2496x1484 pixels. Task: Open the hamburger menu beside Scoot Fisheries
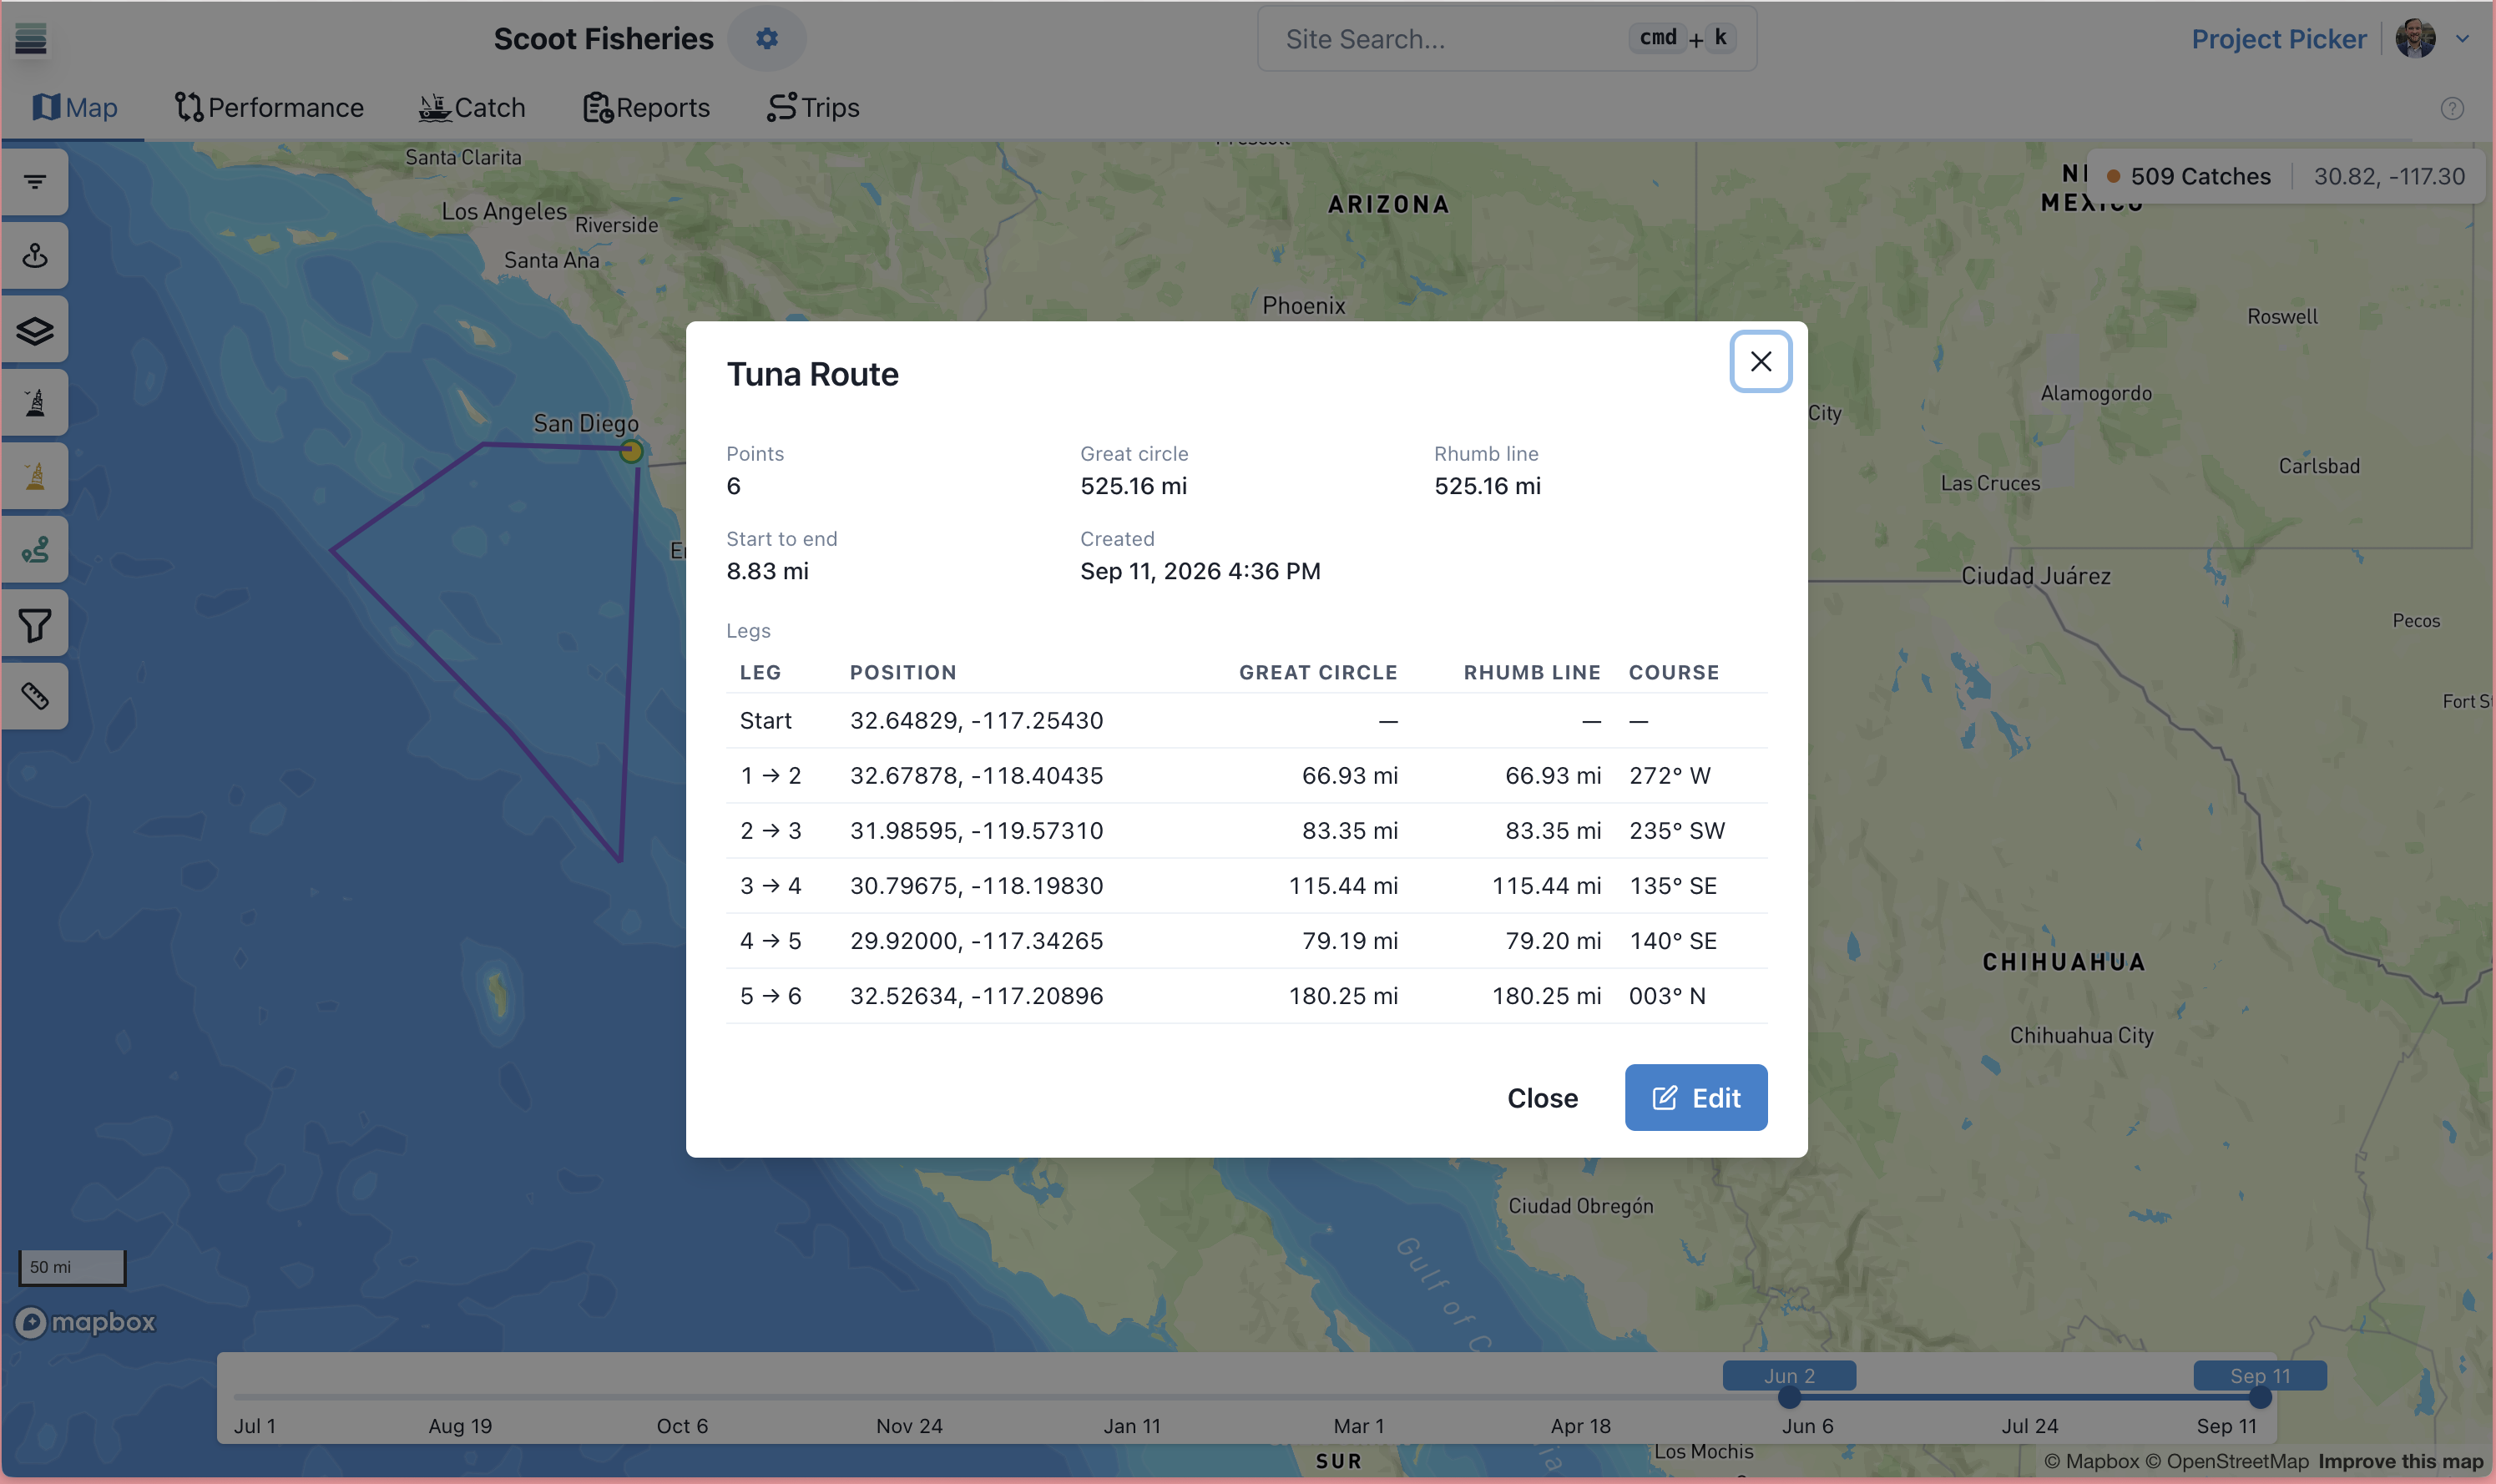(x=31, y=39)
